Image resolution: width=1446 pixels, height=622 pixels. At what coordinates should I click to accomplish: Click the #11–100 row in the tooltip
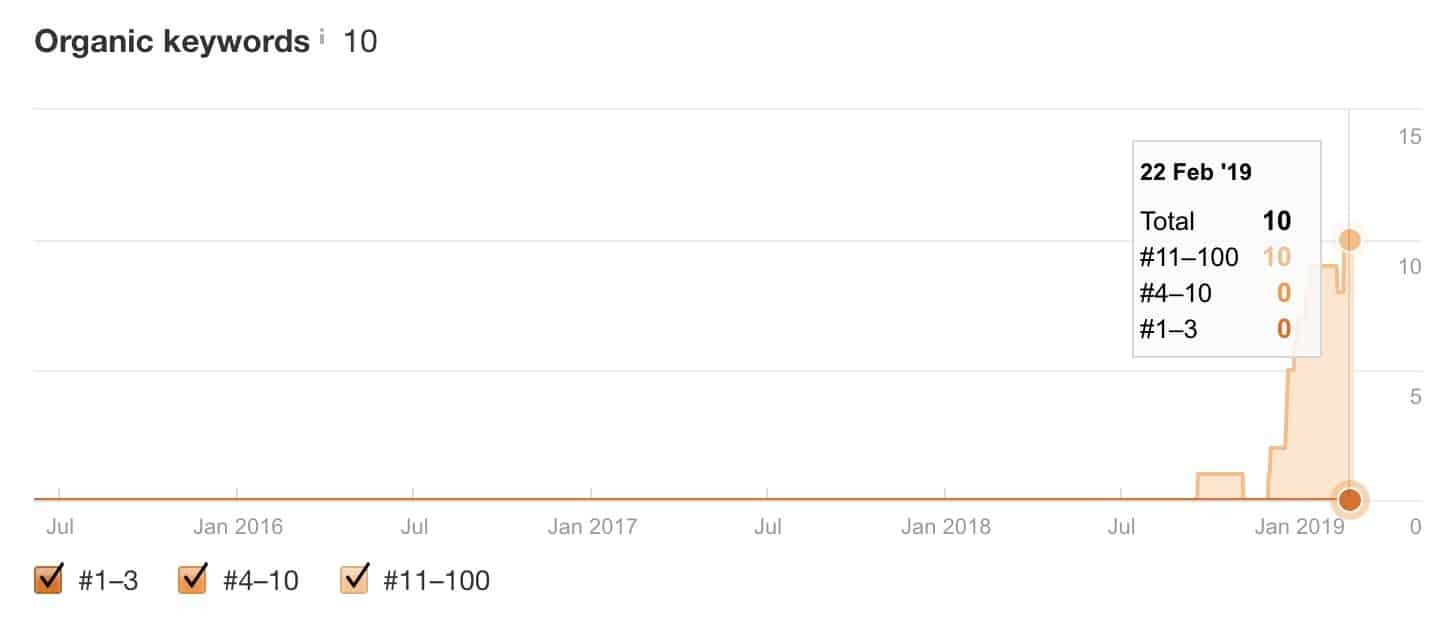point(1215,257)
